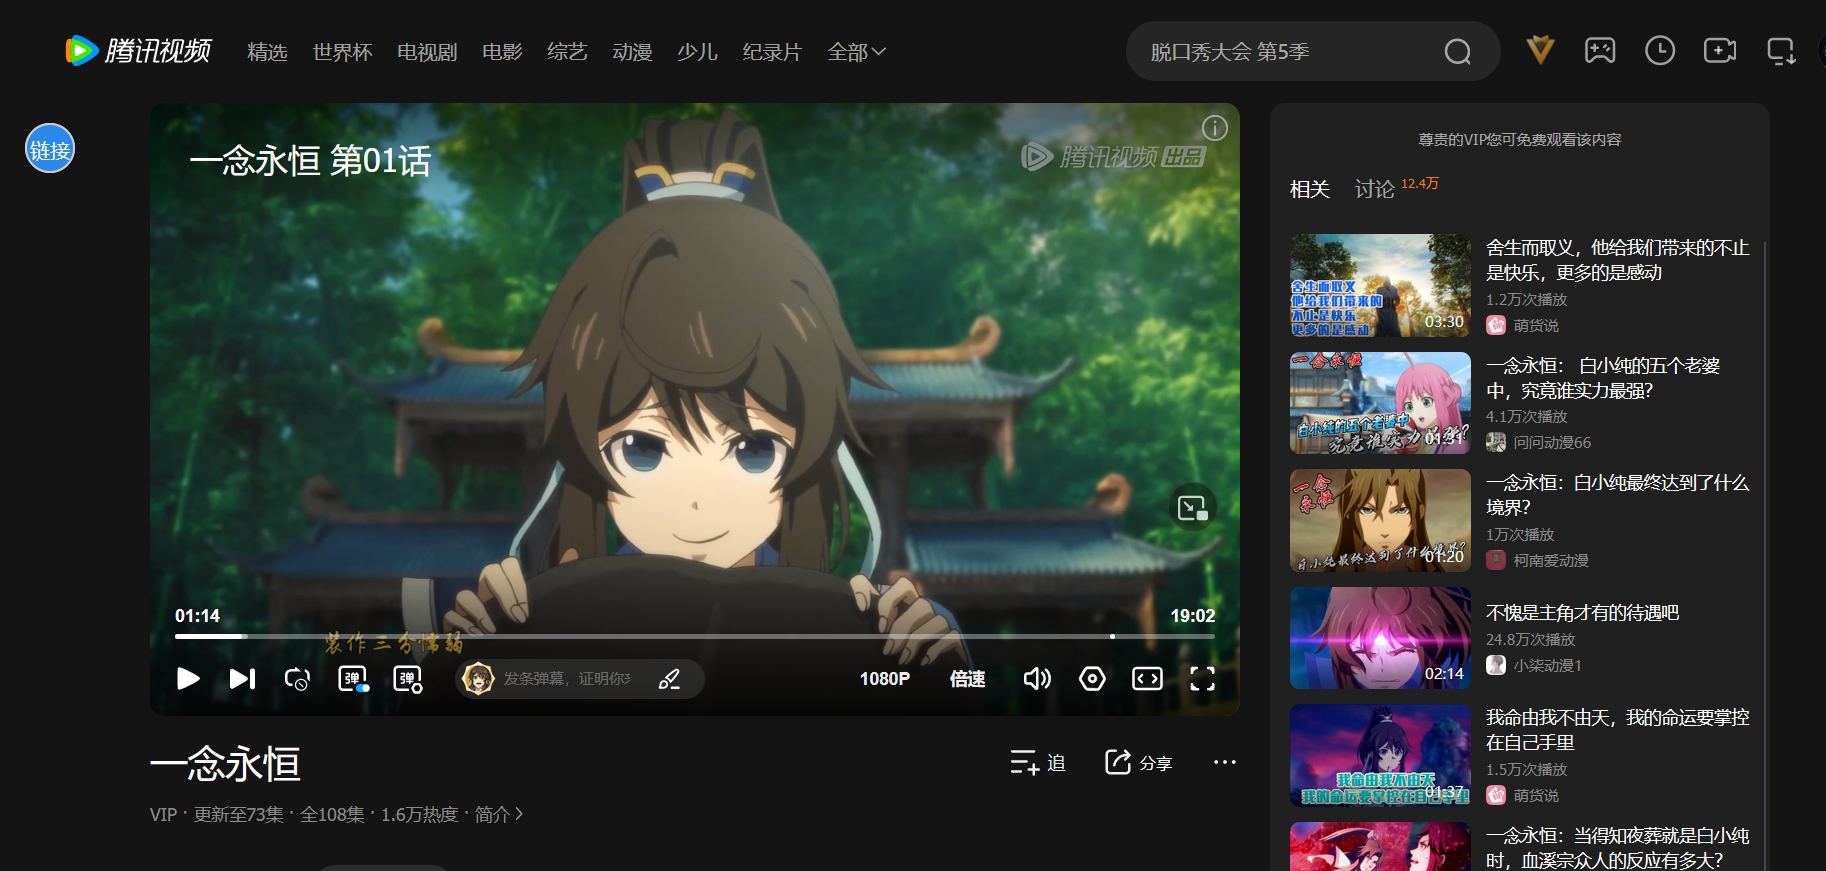This screenshot has width=1826, height=871.
Task: Click title 不愧是主角才有的待遇吧
Action: [1582, 613]
